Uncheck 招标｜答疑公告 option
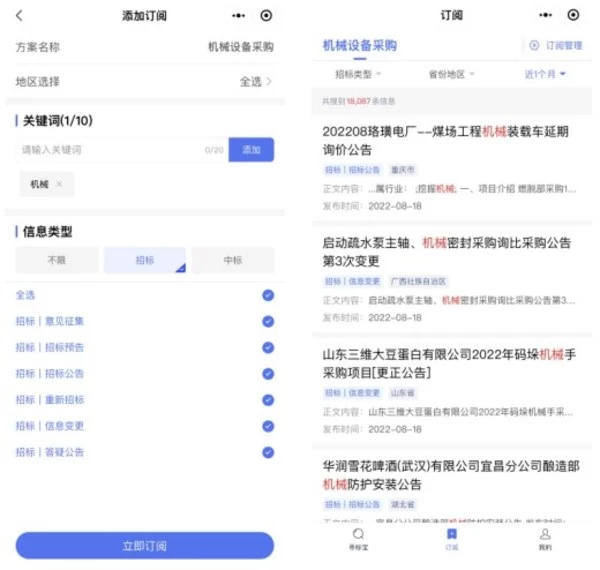Viewport: 600px width, 570px height. pyautogui.click(x=268, y=452)
